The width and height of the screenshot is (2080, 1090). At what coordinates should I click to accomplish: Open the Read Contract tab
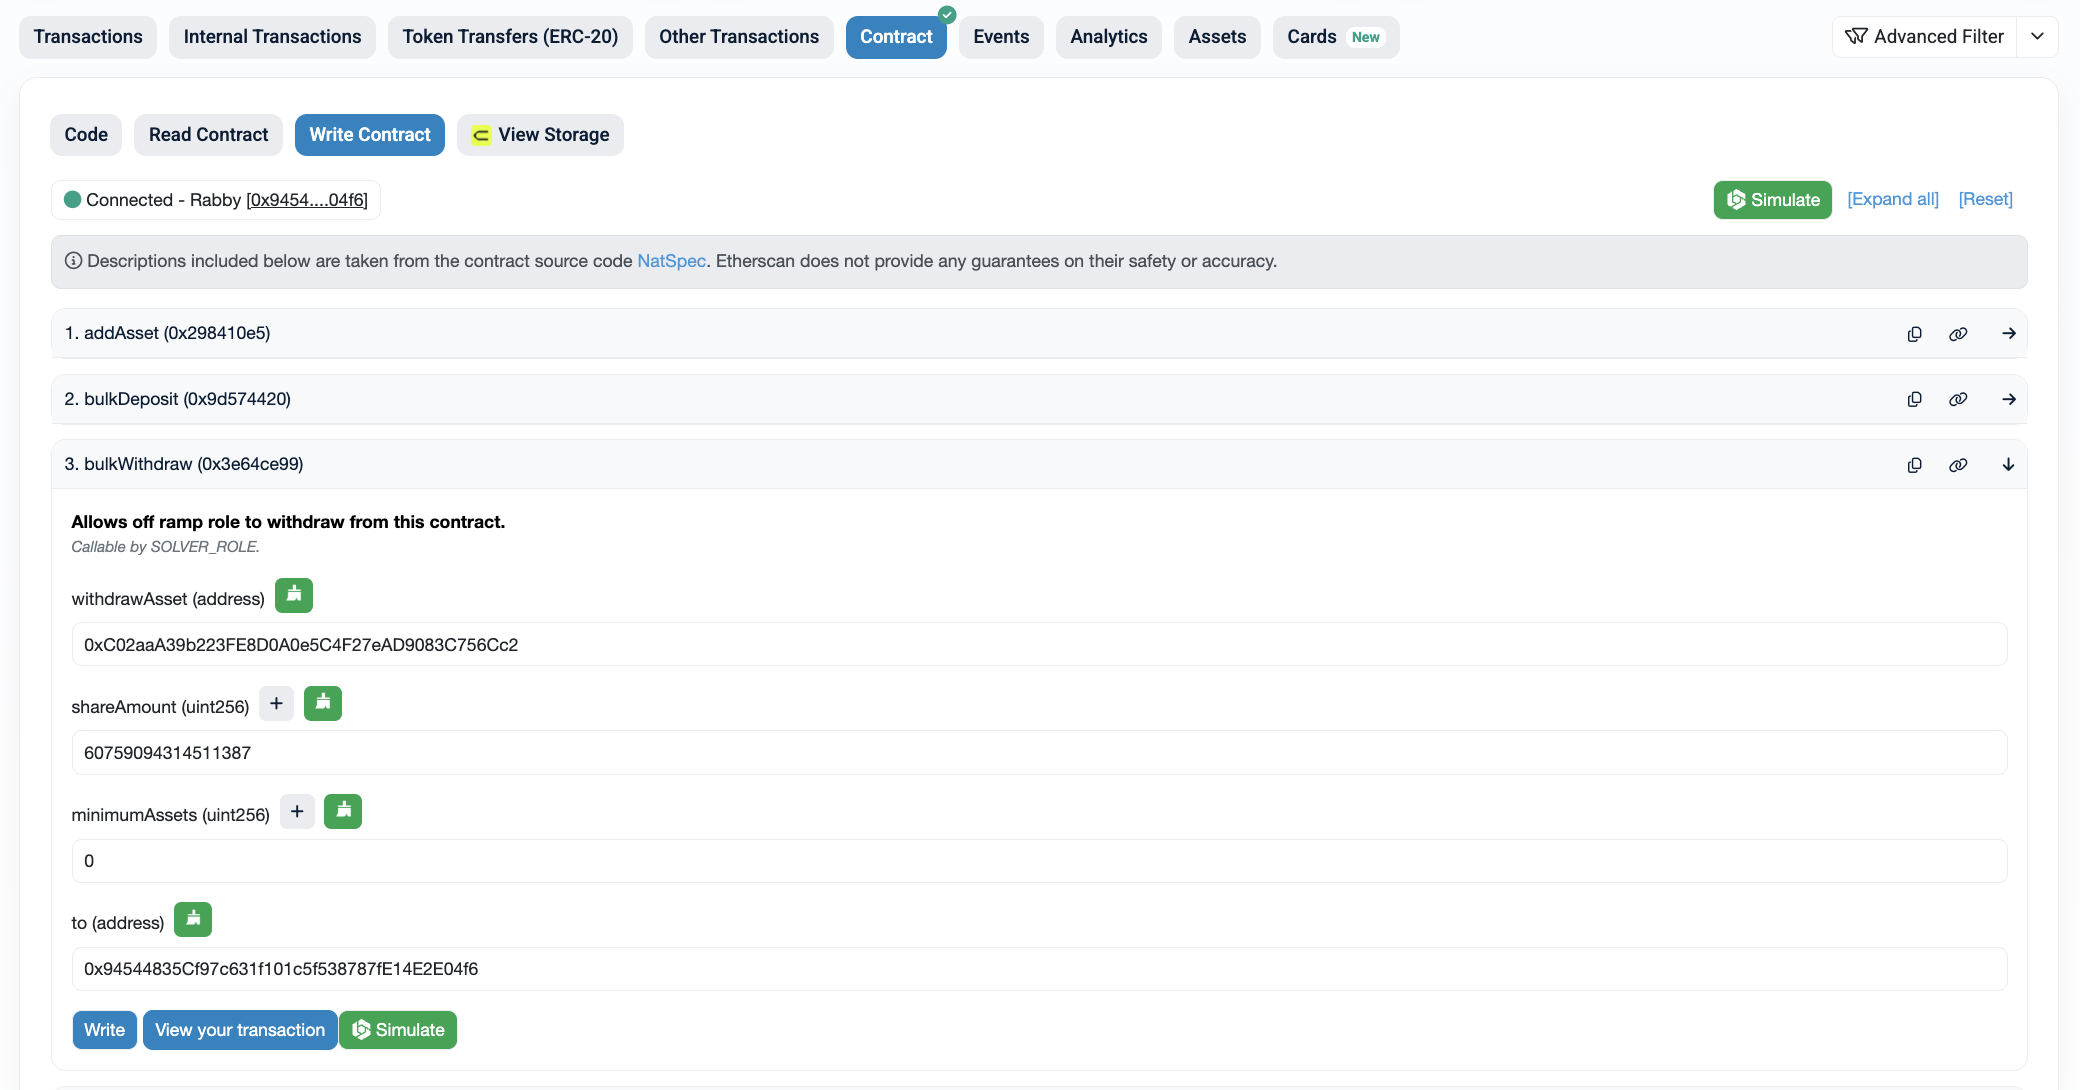(208, 135)
